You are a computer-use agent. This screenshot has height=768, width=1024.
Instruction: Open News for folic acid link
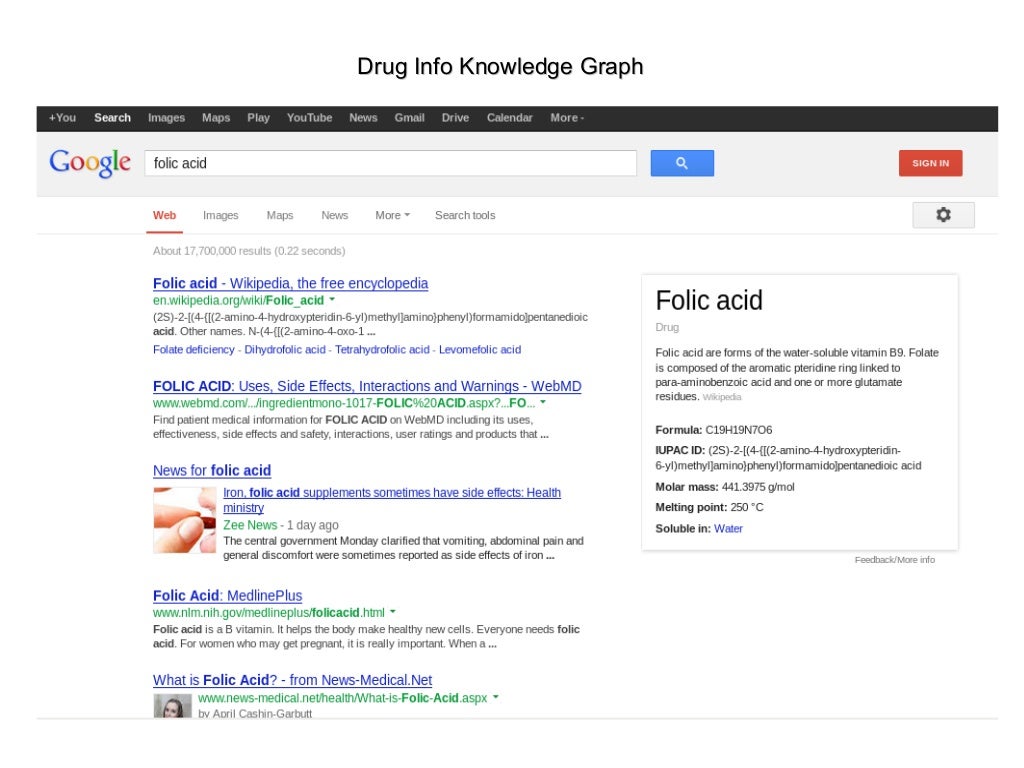pyautogui.click(x=212, y=471)
